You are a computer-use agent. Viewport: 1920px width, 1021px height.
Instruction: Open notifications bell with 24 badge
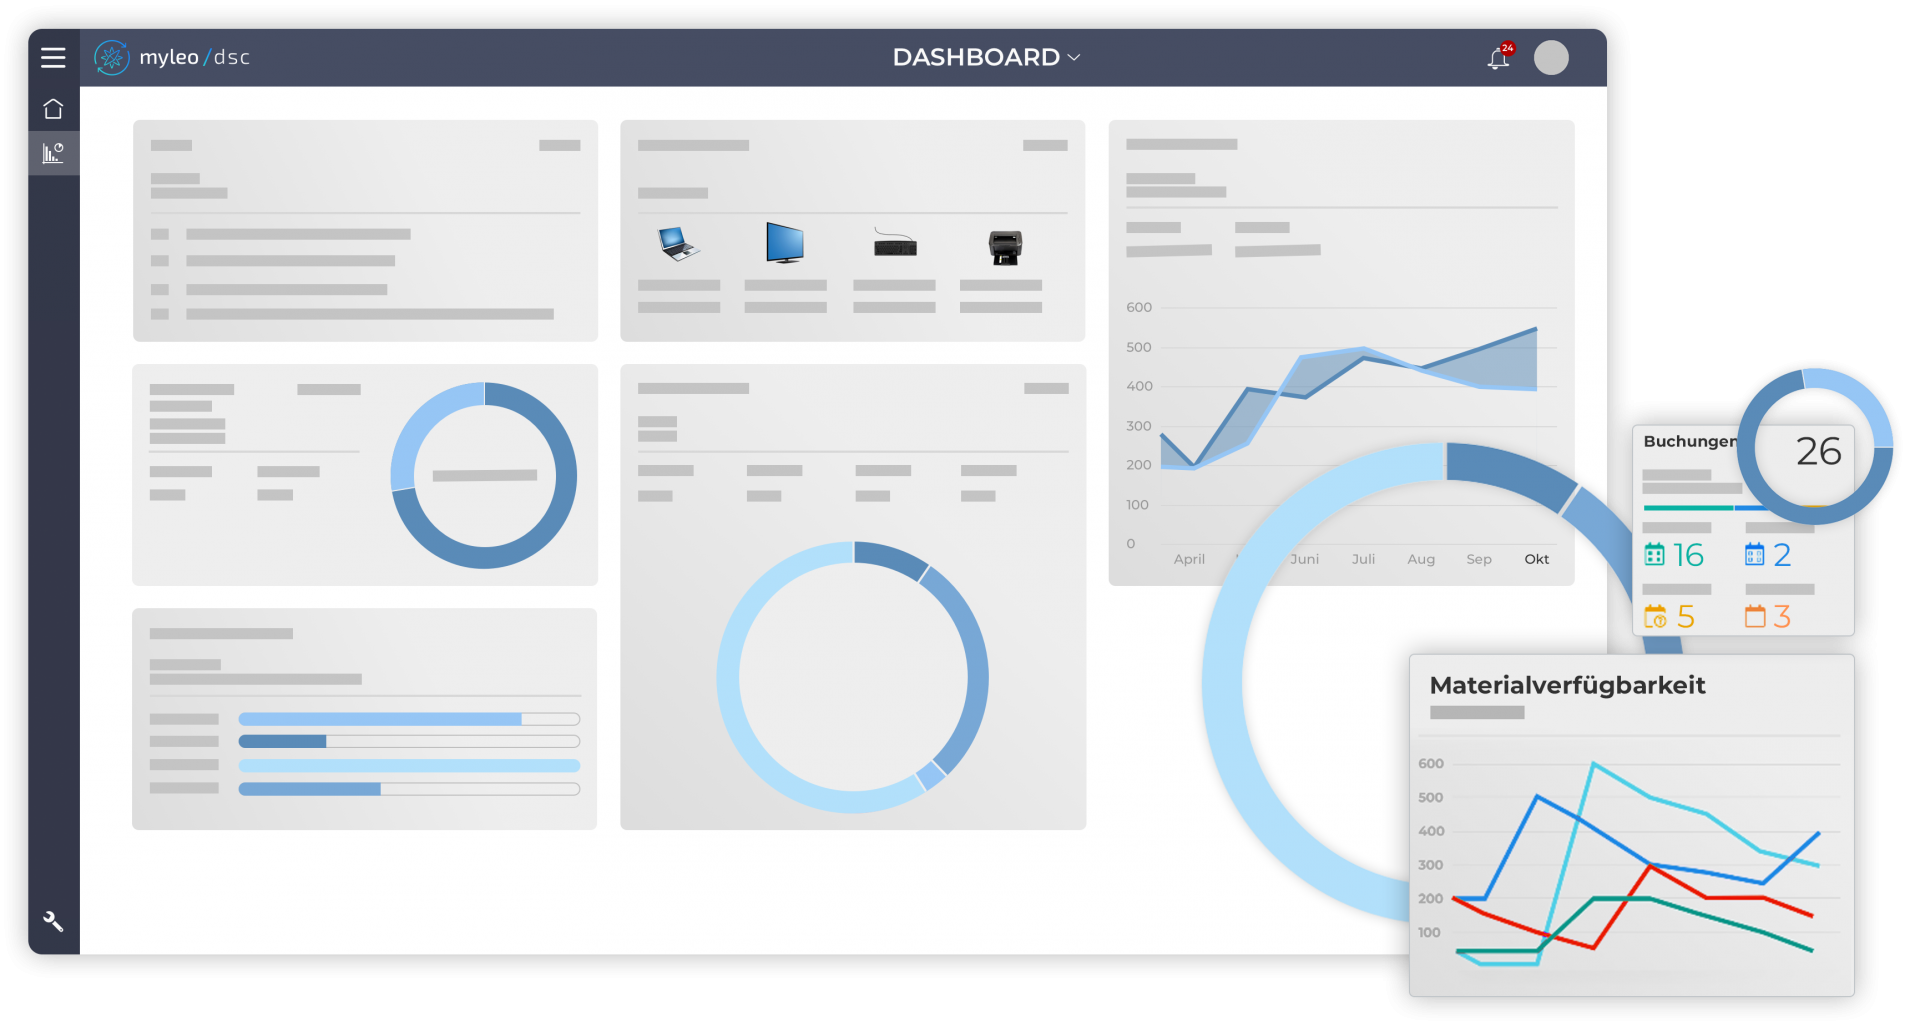tap(1498, 58)
